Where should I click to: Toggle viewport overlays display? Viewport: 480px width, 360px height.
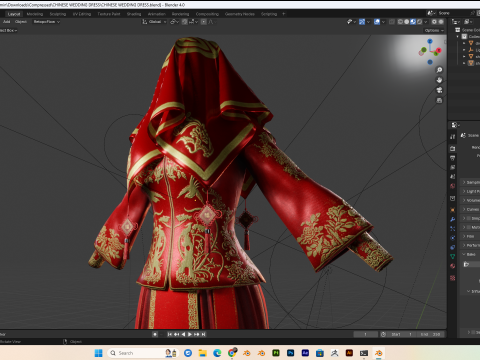click(x=377, y=22)
